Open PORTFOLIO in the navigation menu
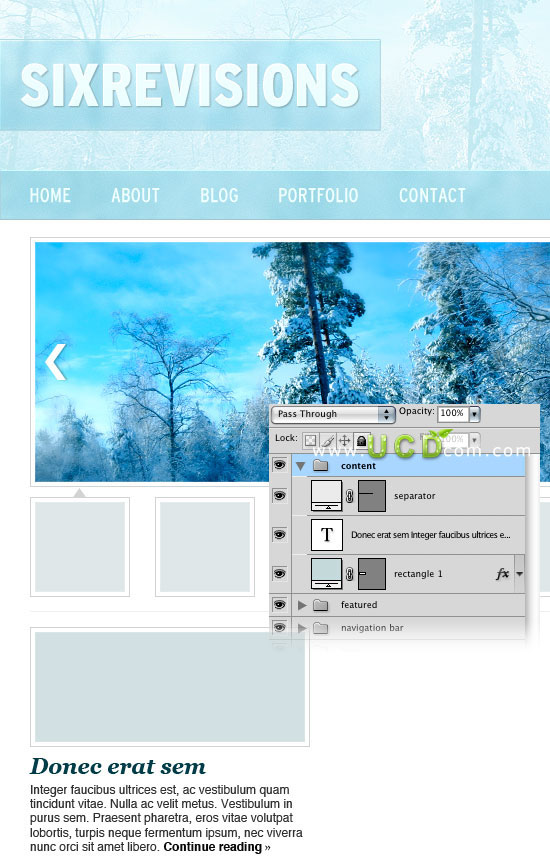 tap(318, 195)
